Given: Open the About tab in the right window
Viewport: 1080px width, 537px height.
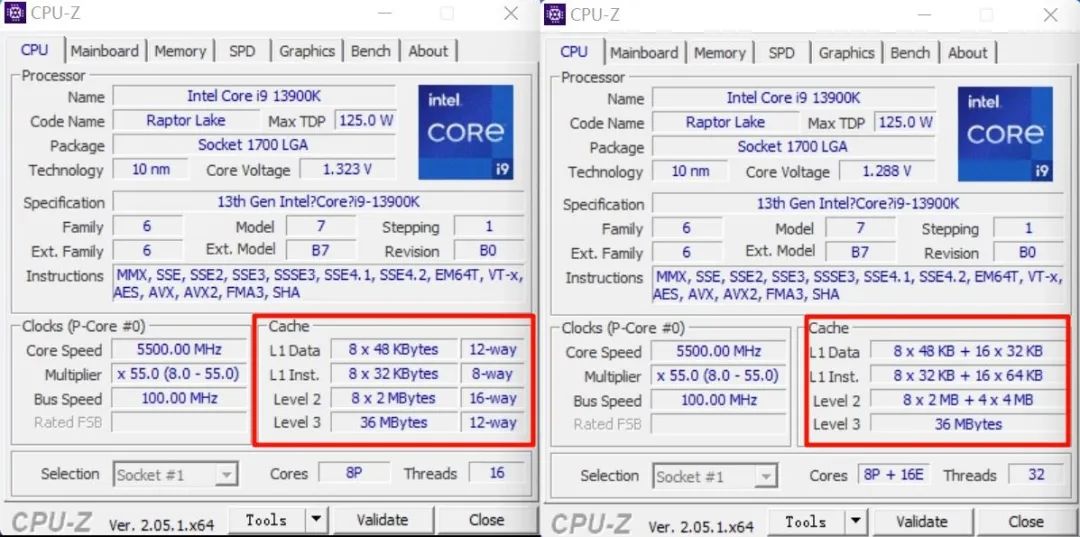Looking at the screenshot, I should click(x=967, y=53).
